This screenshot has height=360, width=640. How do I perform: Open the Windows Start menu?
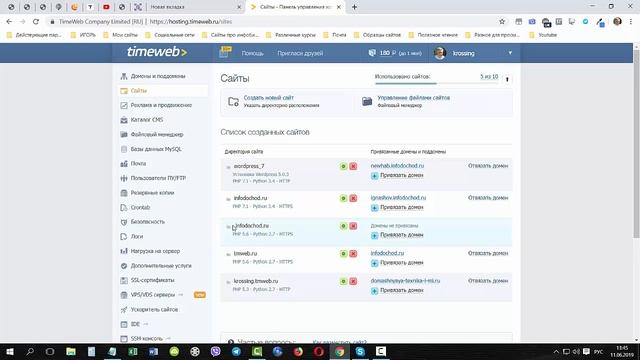(x=10, y=351)
